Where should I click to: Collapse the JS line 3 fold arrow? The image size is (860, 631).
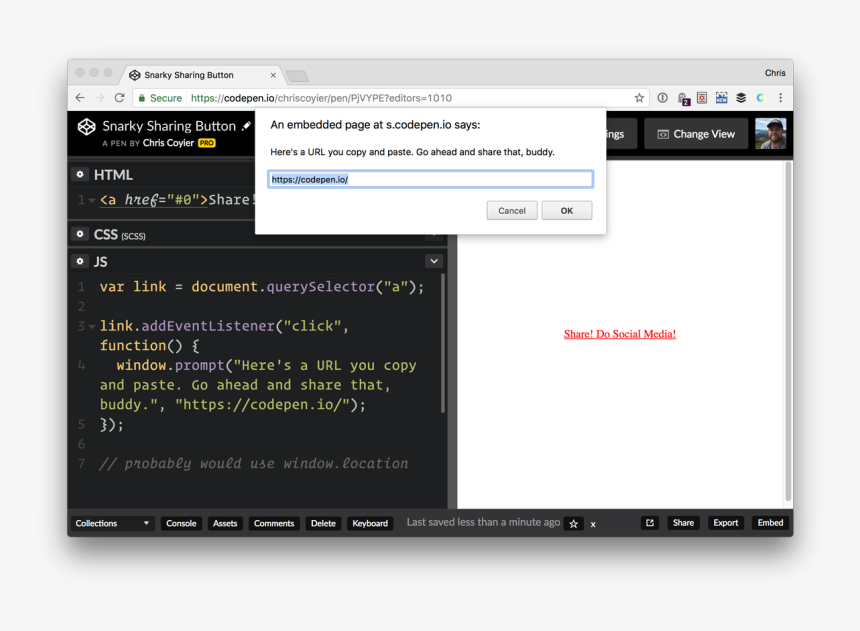92,327
